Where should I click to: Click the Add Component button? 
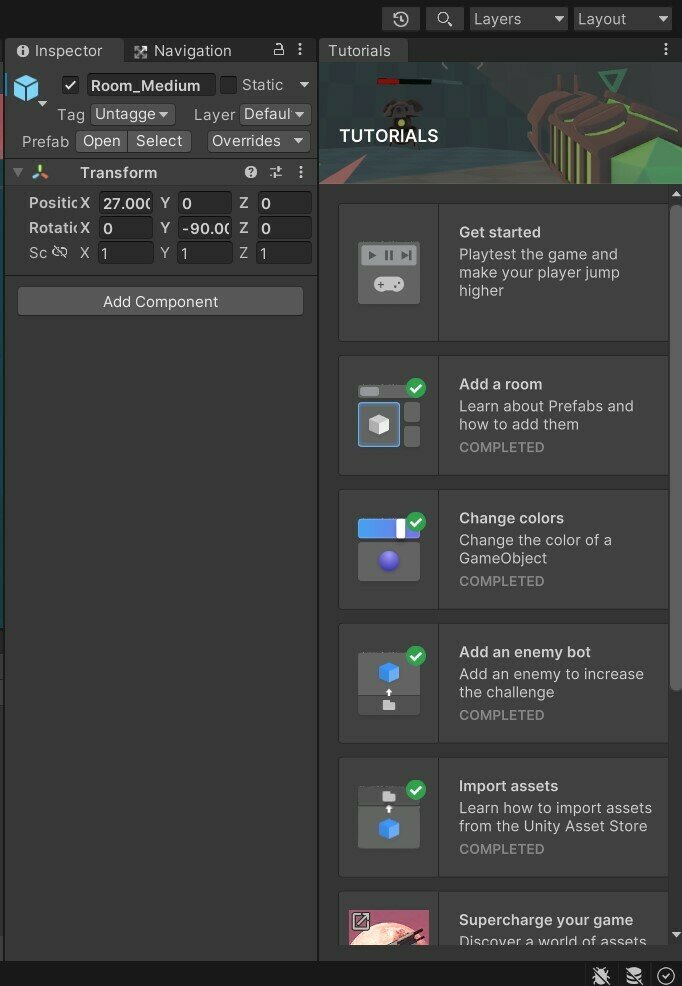160,302
